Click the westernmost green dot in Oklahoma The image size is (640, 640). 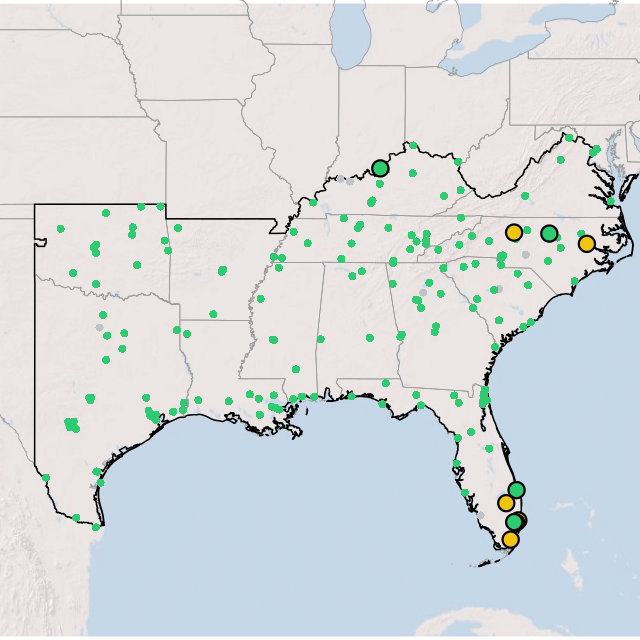point(61,229)
